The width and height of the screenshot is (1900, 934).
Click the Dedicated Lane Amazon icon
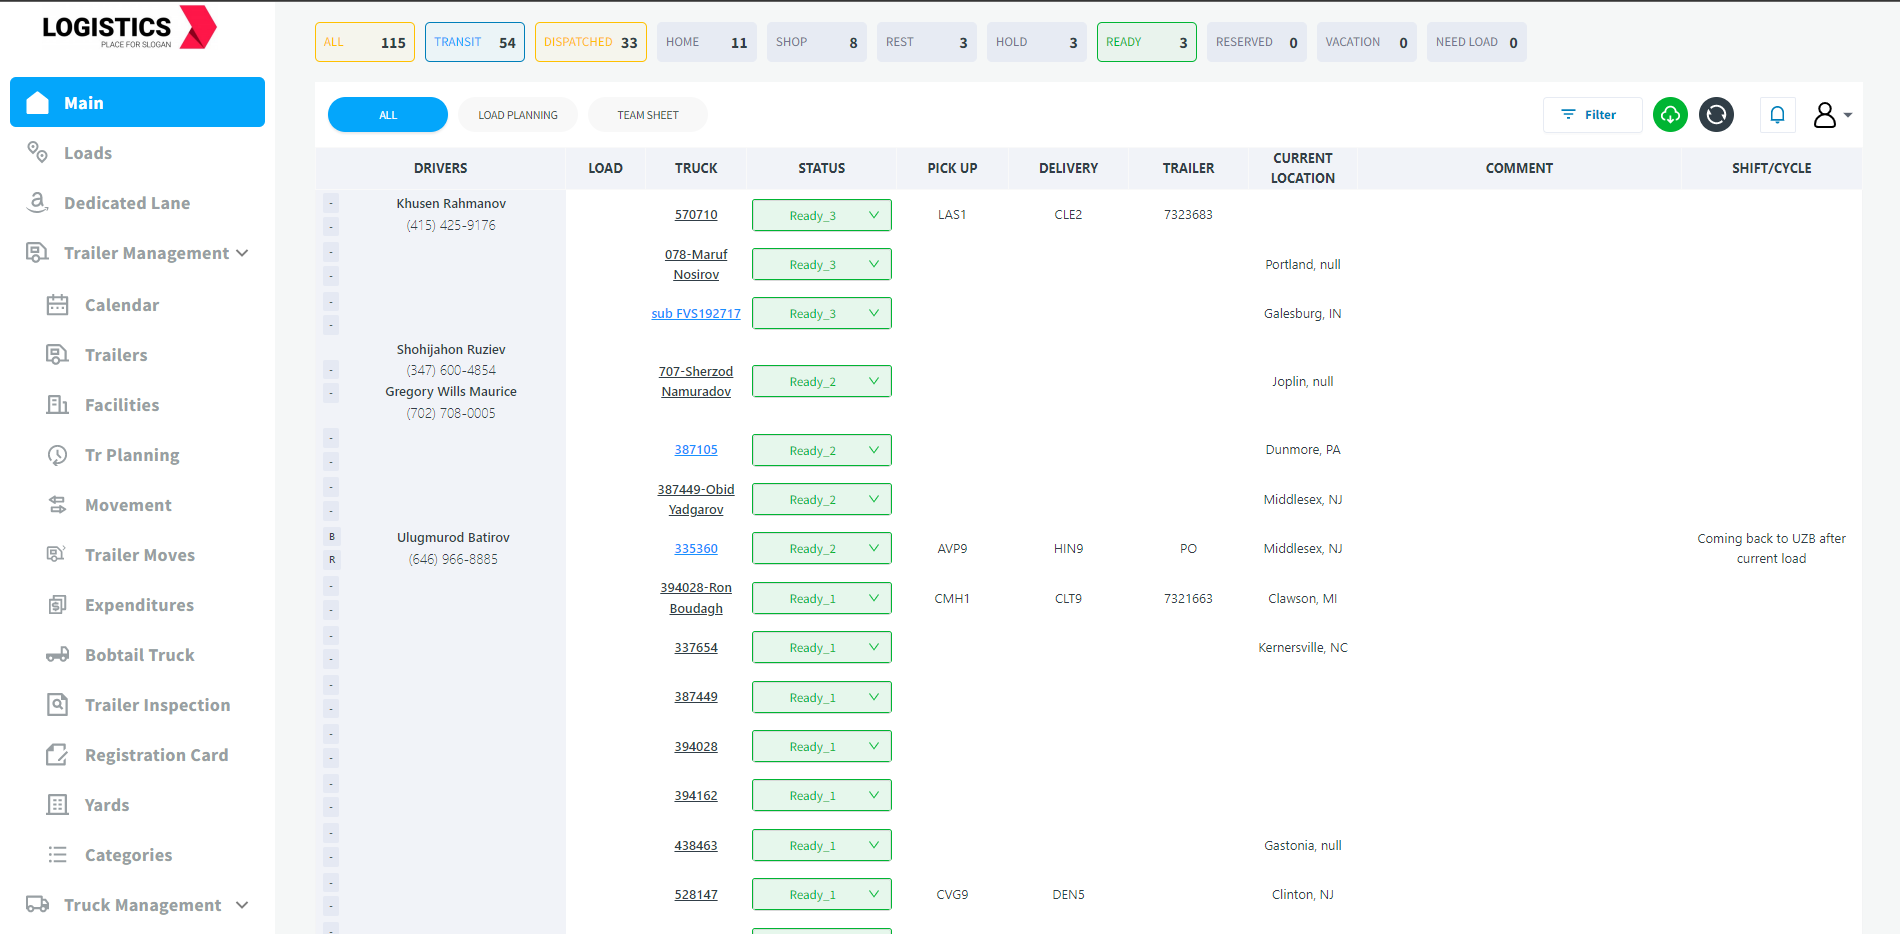pyautogui.click(x=38, y=202)
